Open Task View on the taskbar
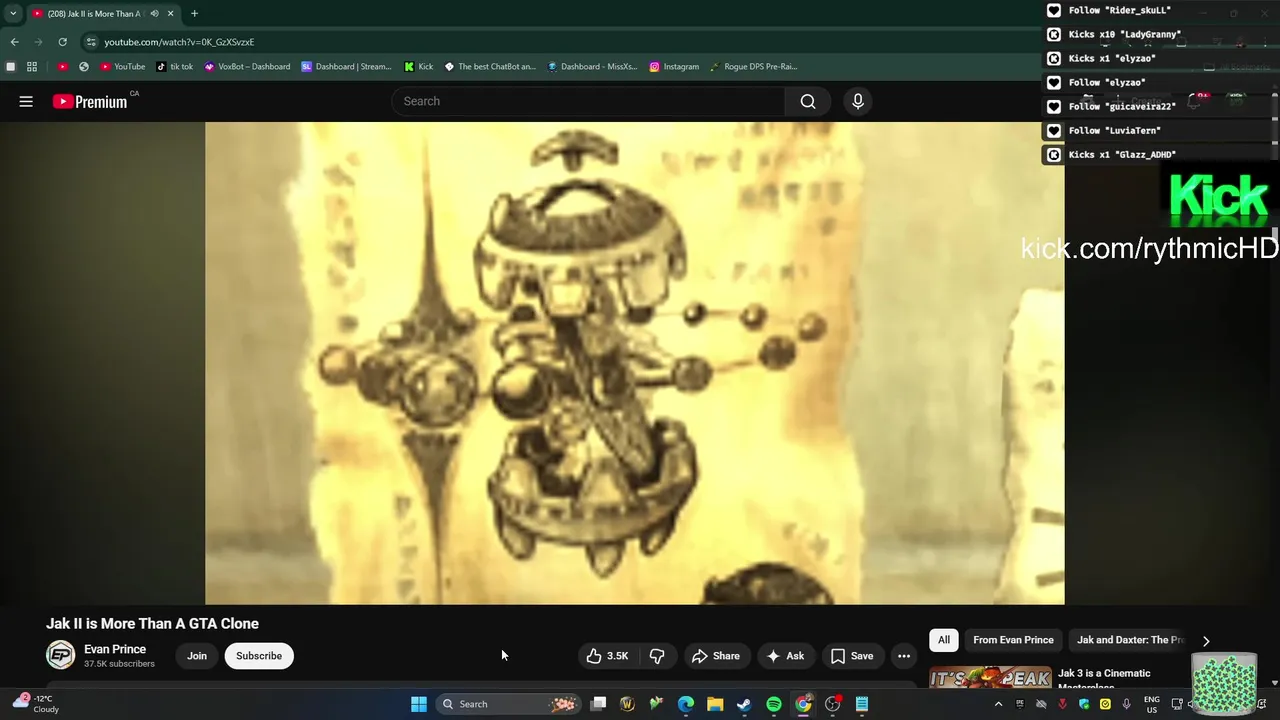Screen dimensions: 1280x720 [598, 704]
